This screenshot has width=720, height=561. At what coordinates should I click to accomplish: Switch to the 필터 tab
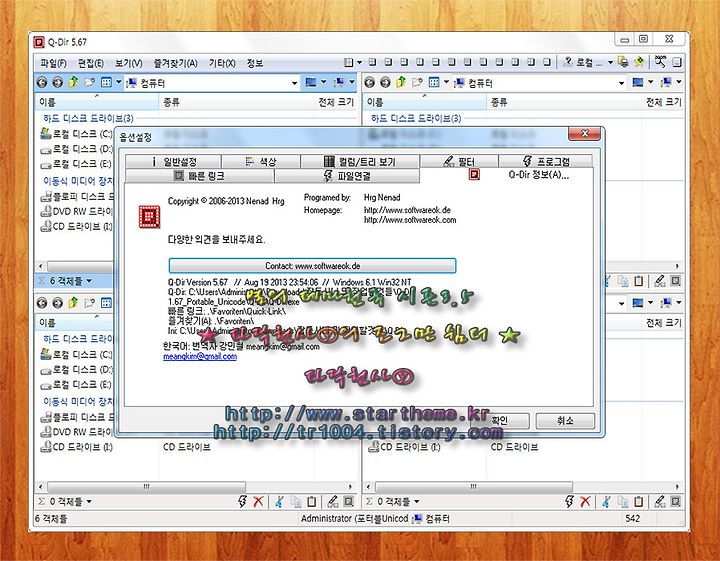pos(459,162)
